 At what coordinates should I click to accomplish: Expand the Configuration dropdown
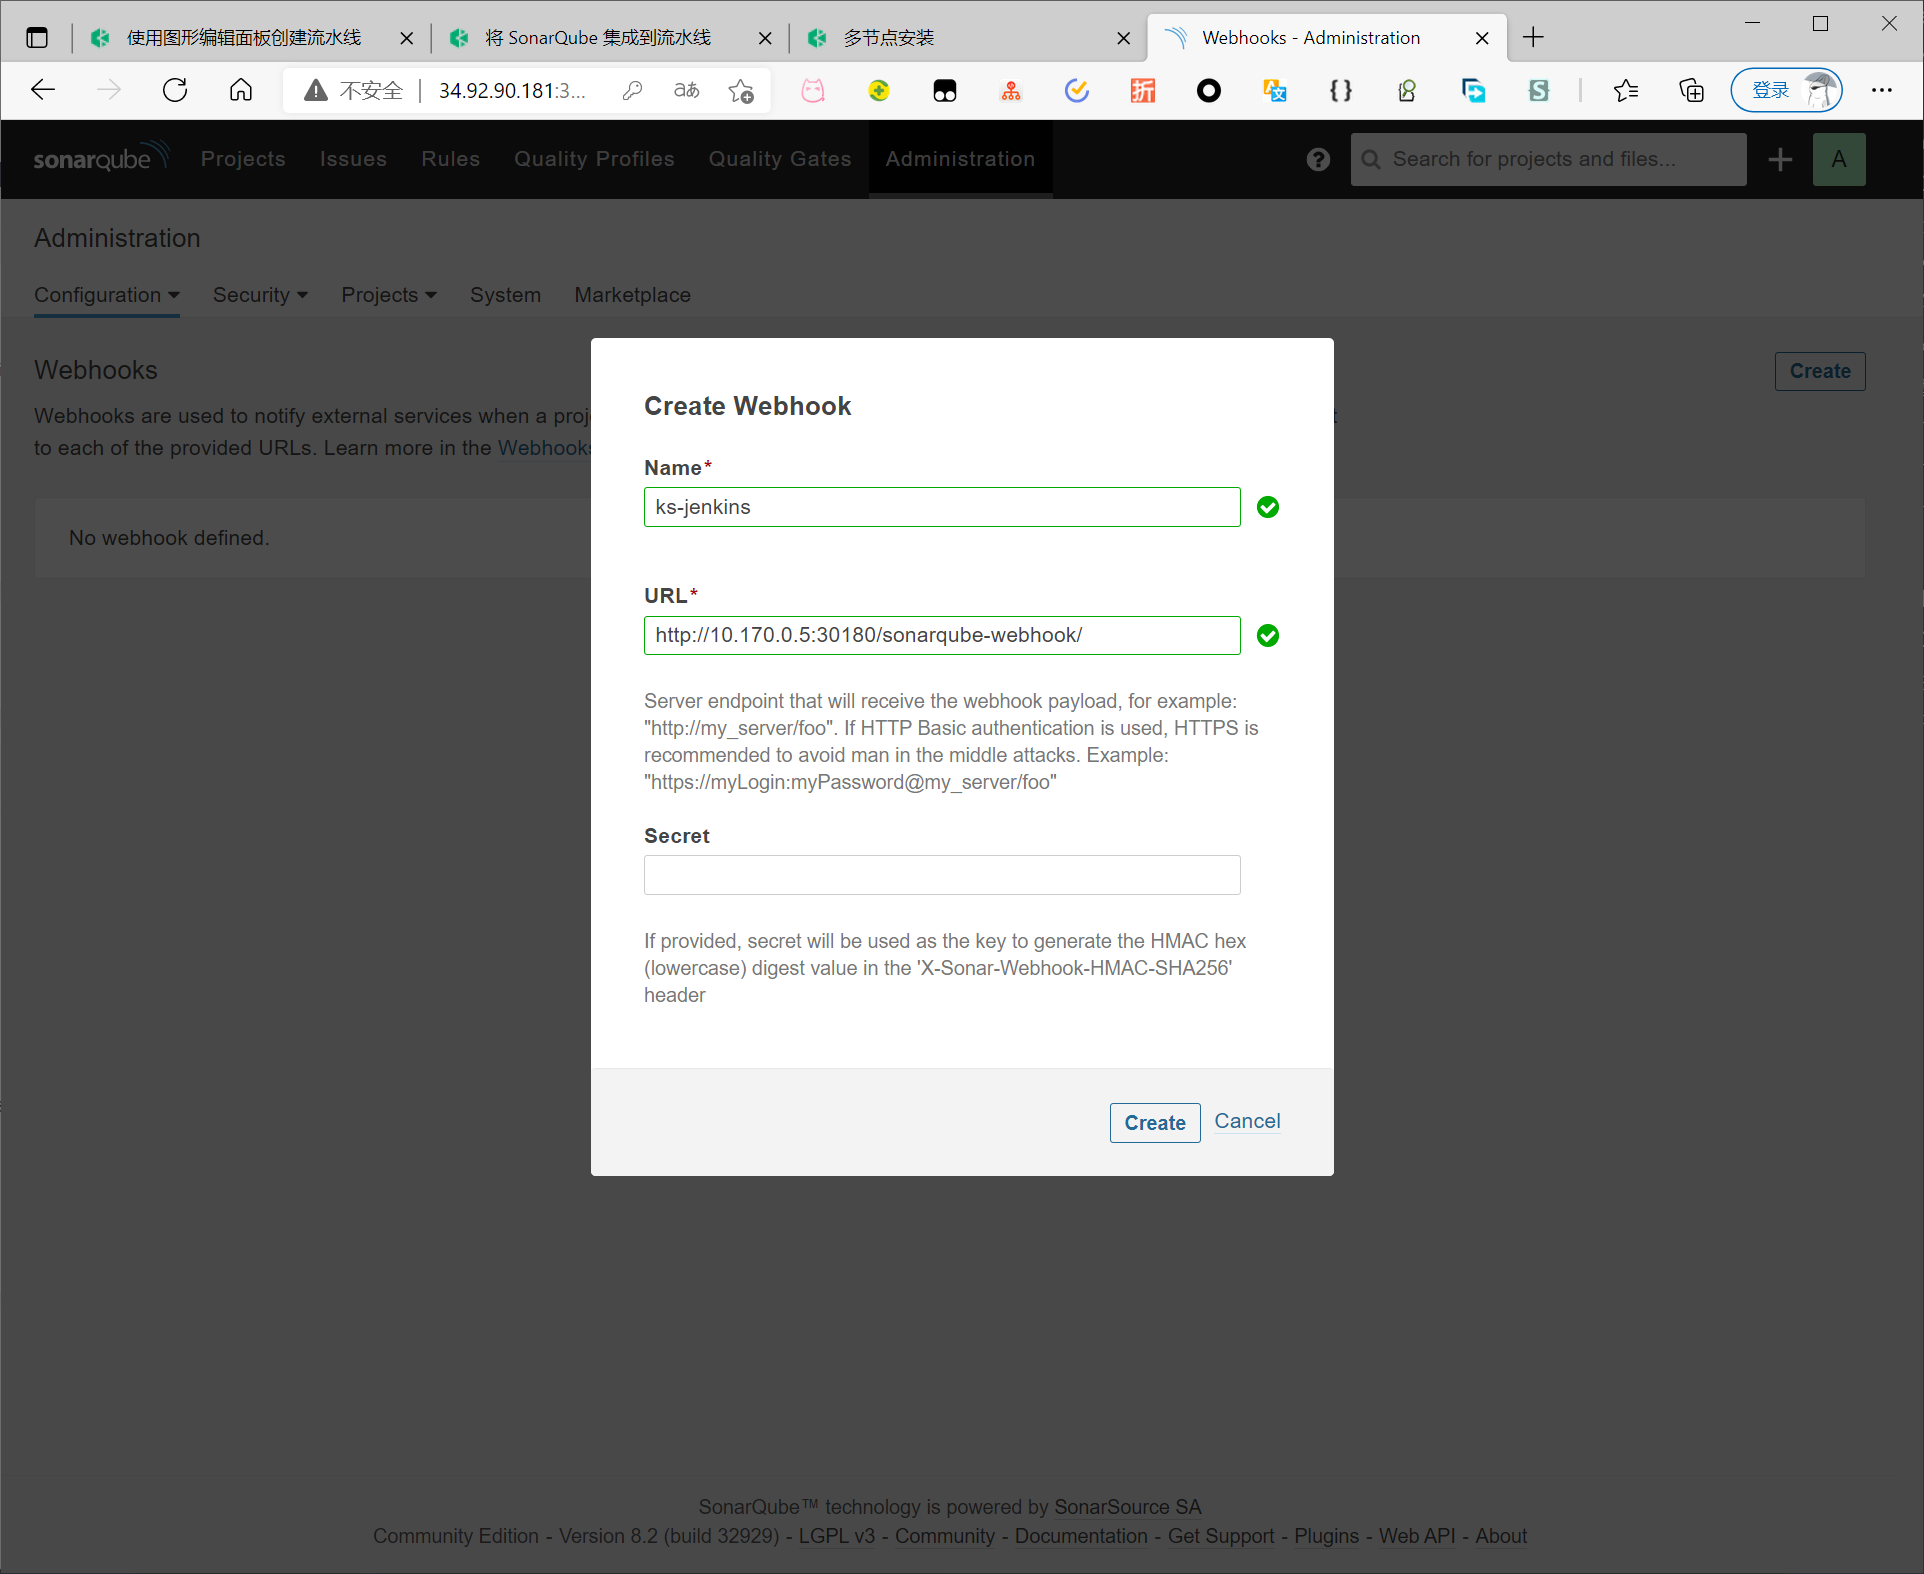[x=106, y=295]
